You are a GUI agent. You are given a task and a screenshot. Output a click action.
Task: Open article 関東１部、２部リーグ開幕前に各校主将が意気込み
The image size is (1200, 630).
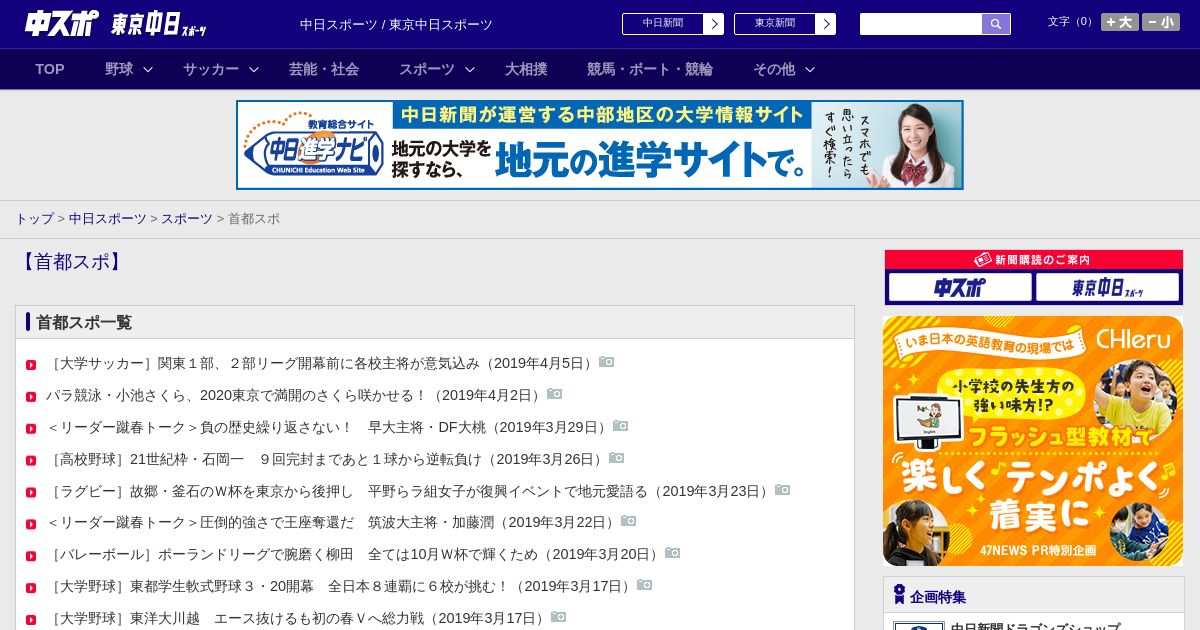[322, 363]
